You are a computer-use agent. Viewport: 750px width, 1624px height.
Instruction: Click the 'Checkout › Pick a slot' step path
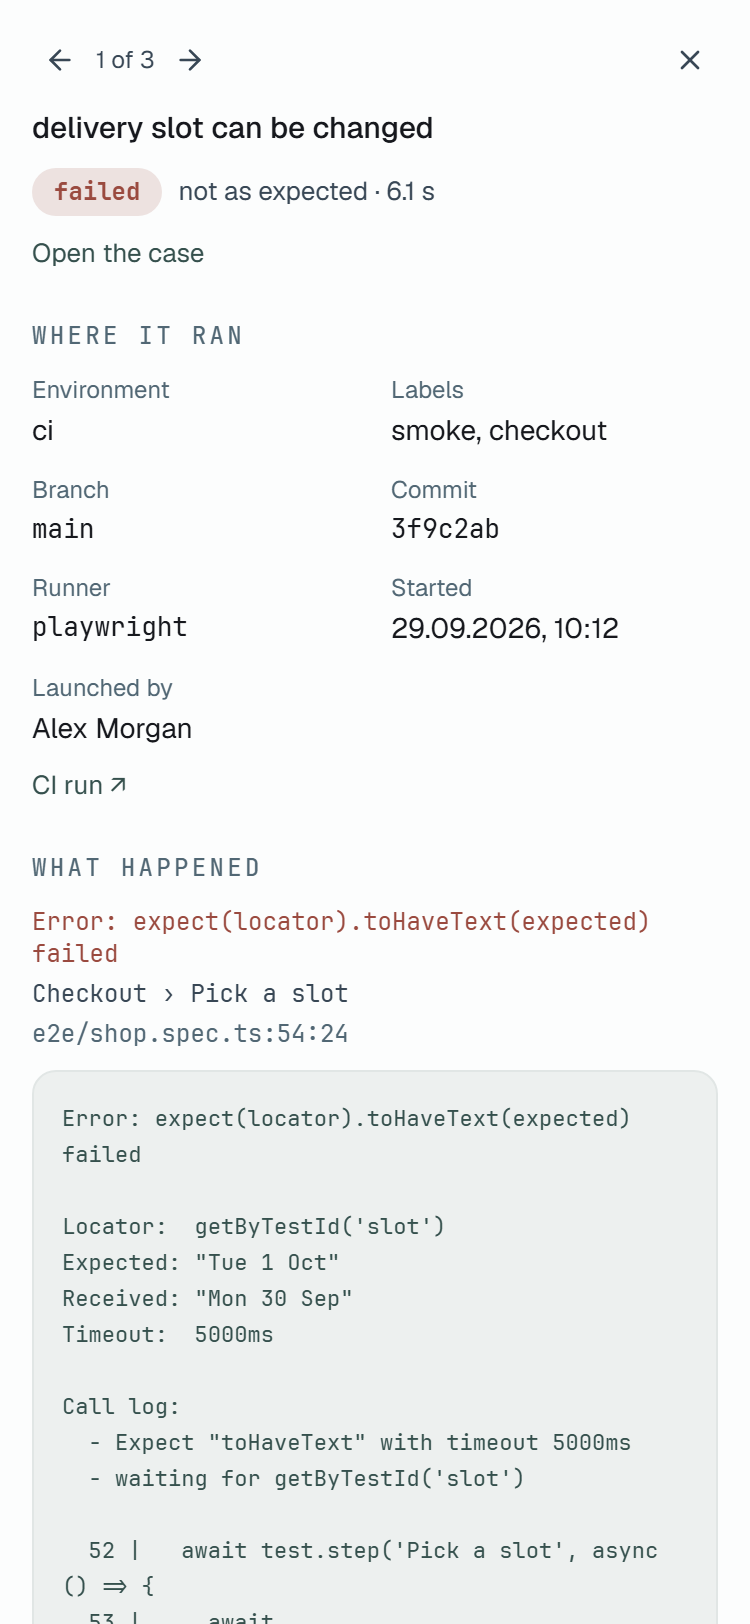click(x=190, y=994)
